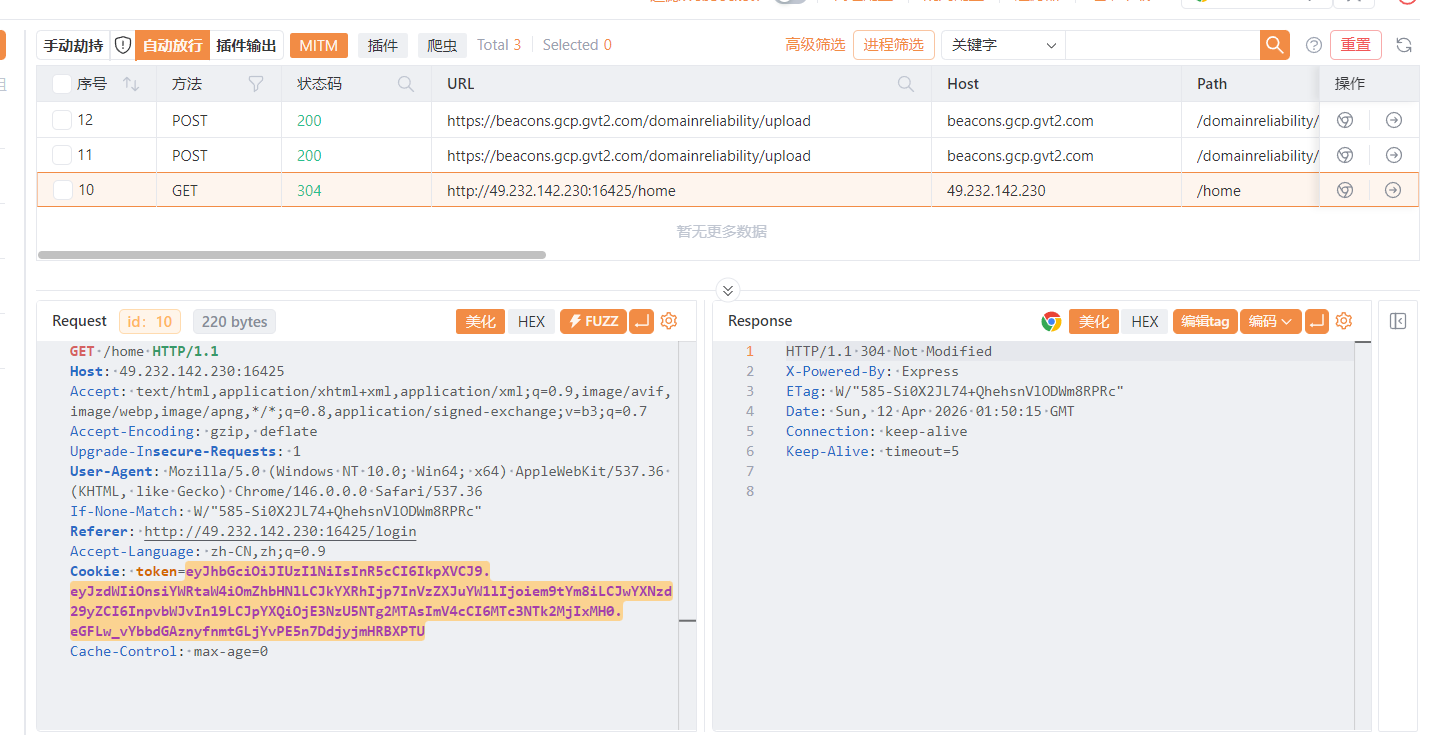Image resolution: width=1430 pixels, height=735 pixels.
Task: Open the 方法 column filter funnel
Action: pyautogui.click(x=256, y=84)
